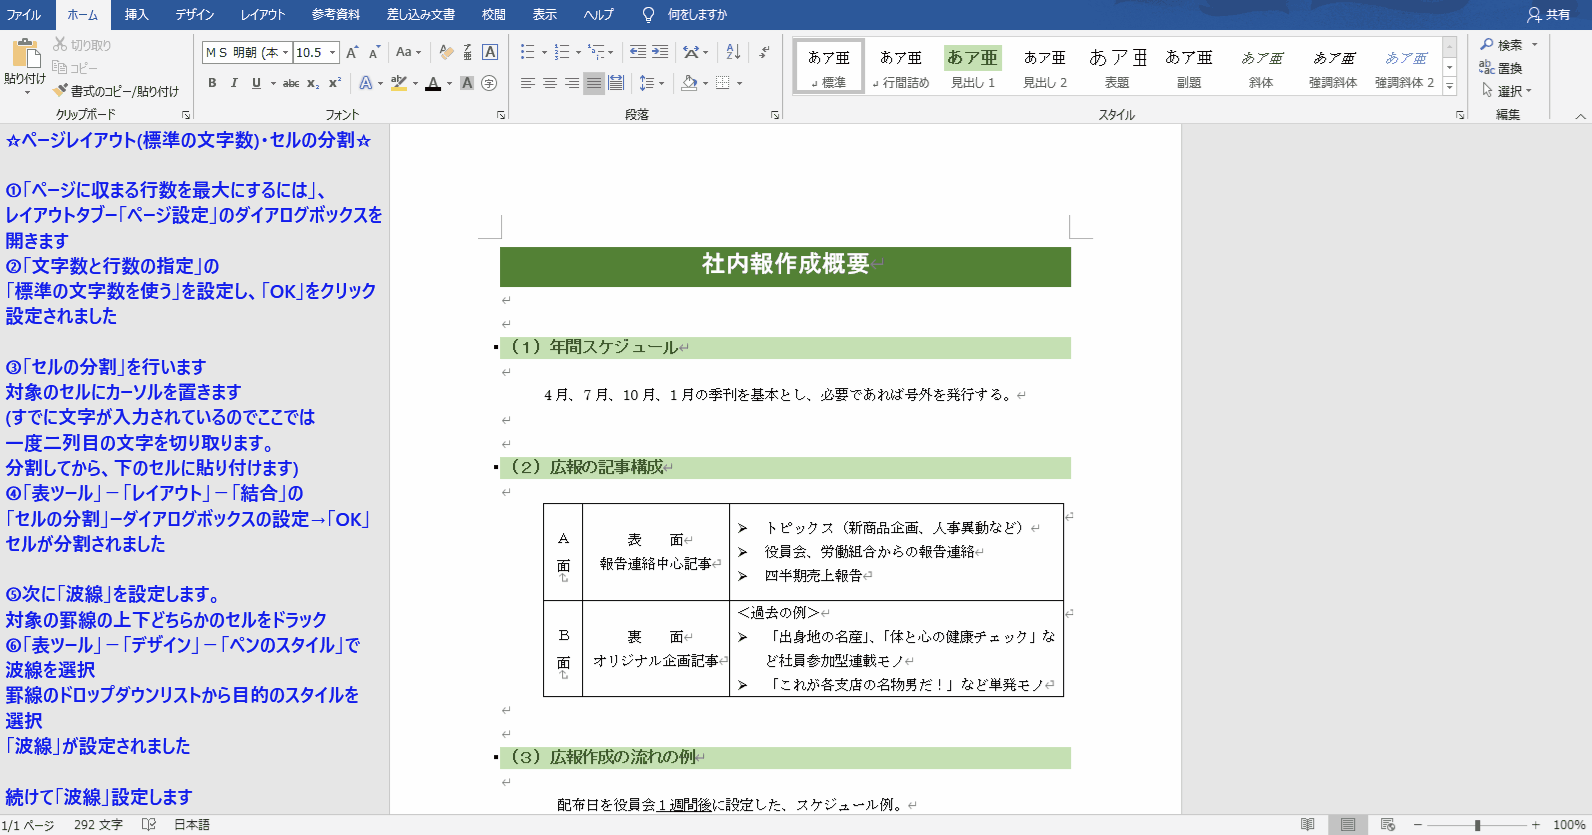Switch to the 挿入 tab
1592x835 pixels.
click(136, 15)
